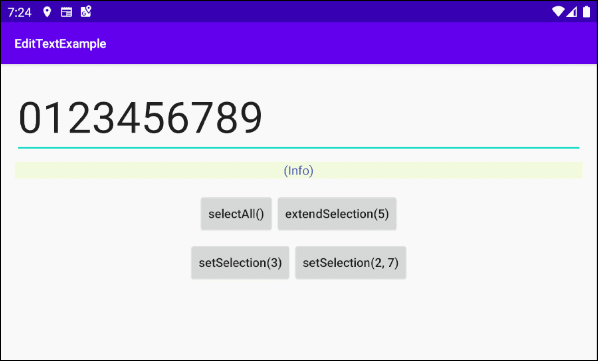Click the EditTextExample app title
Viewport: 598px width, 361px height.
click(60, 43)
